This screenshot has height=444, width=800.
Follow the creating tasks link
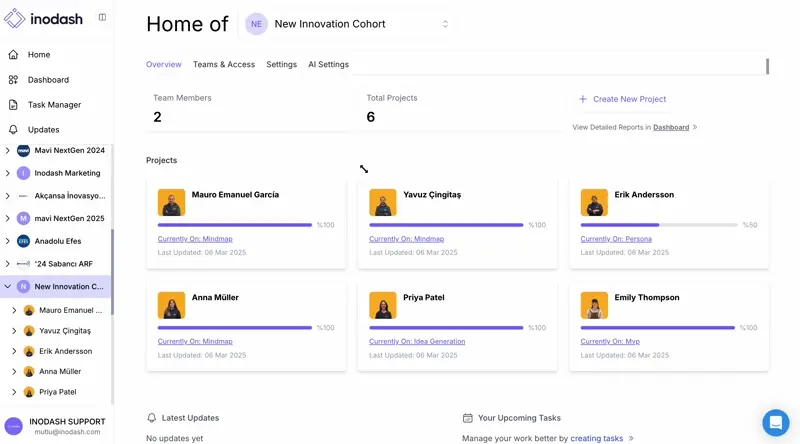pyautogui.click(x=597, y=438)
